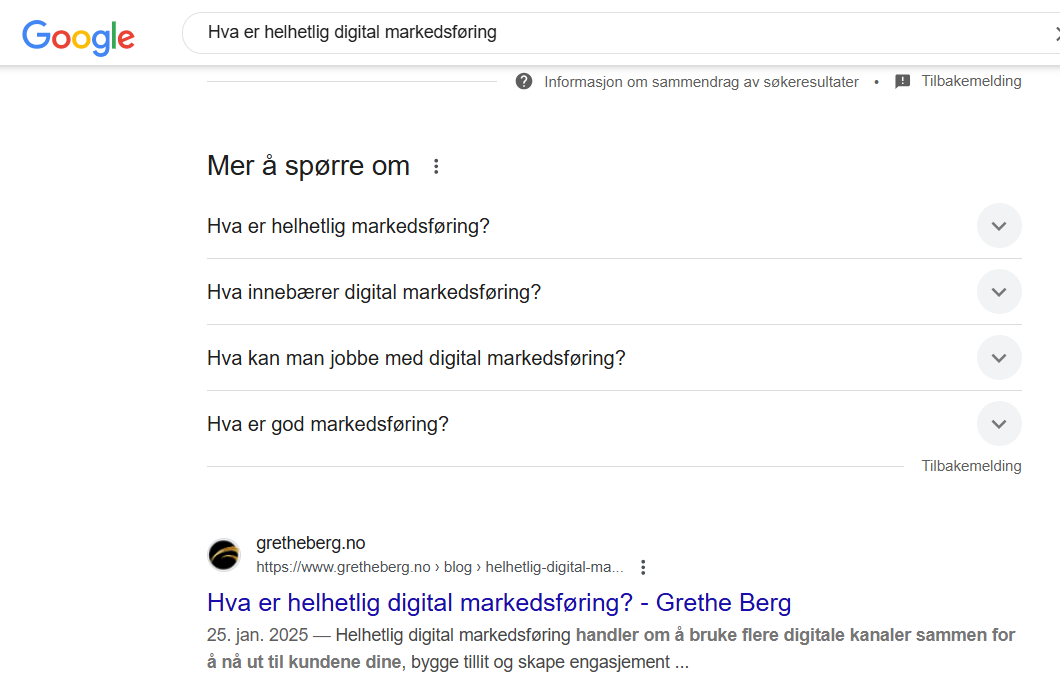
Task: Click top "Tilbakemelding" text beside flag icon
Action: pos(971,81)
